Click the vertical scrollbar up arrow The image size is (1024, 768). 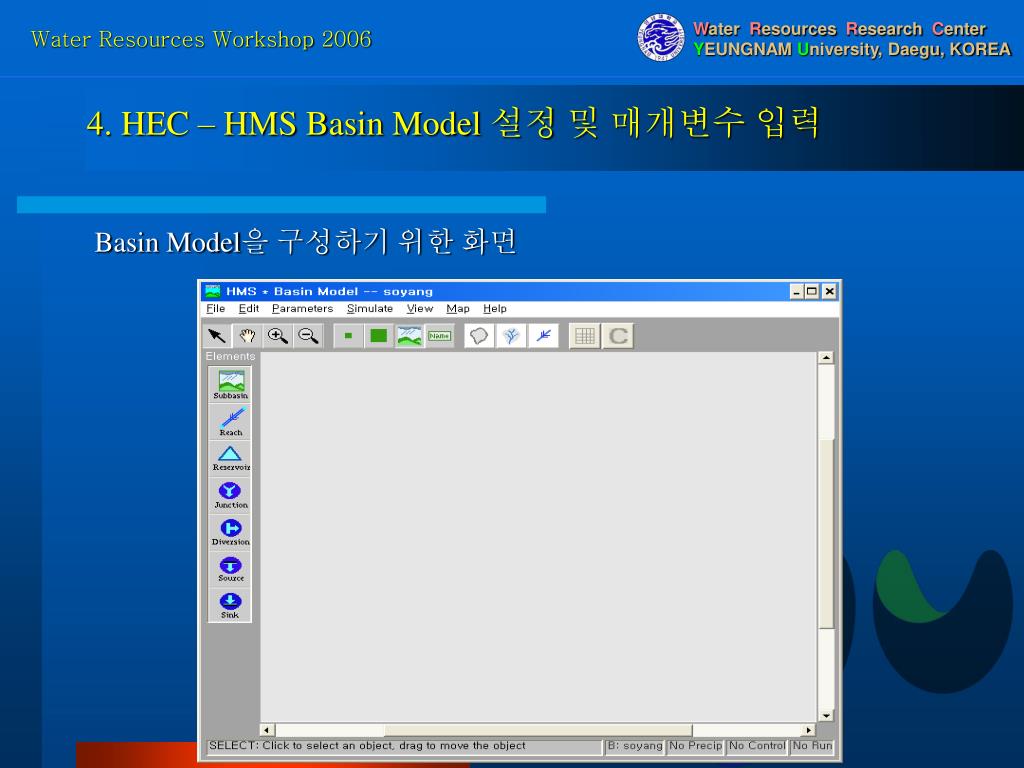pyautogui.click(x=826, y=358)
